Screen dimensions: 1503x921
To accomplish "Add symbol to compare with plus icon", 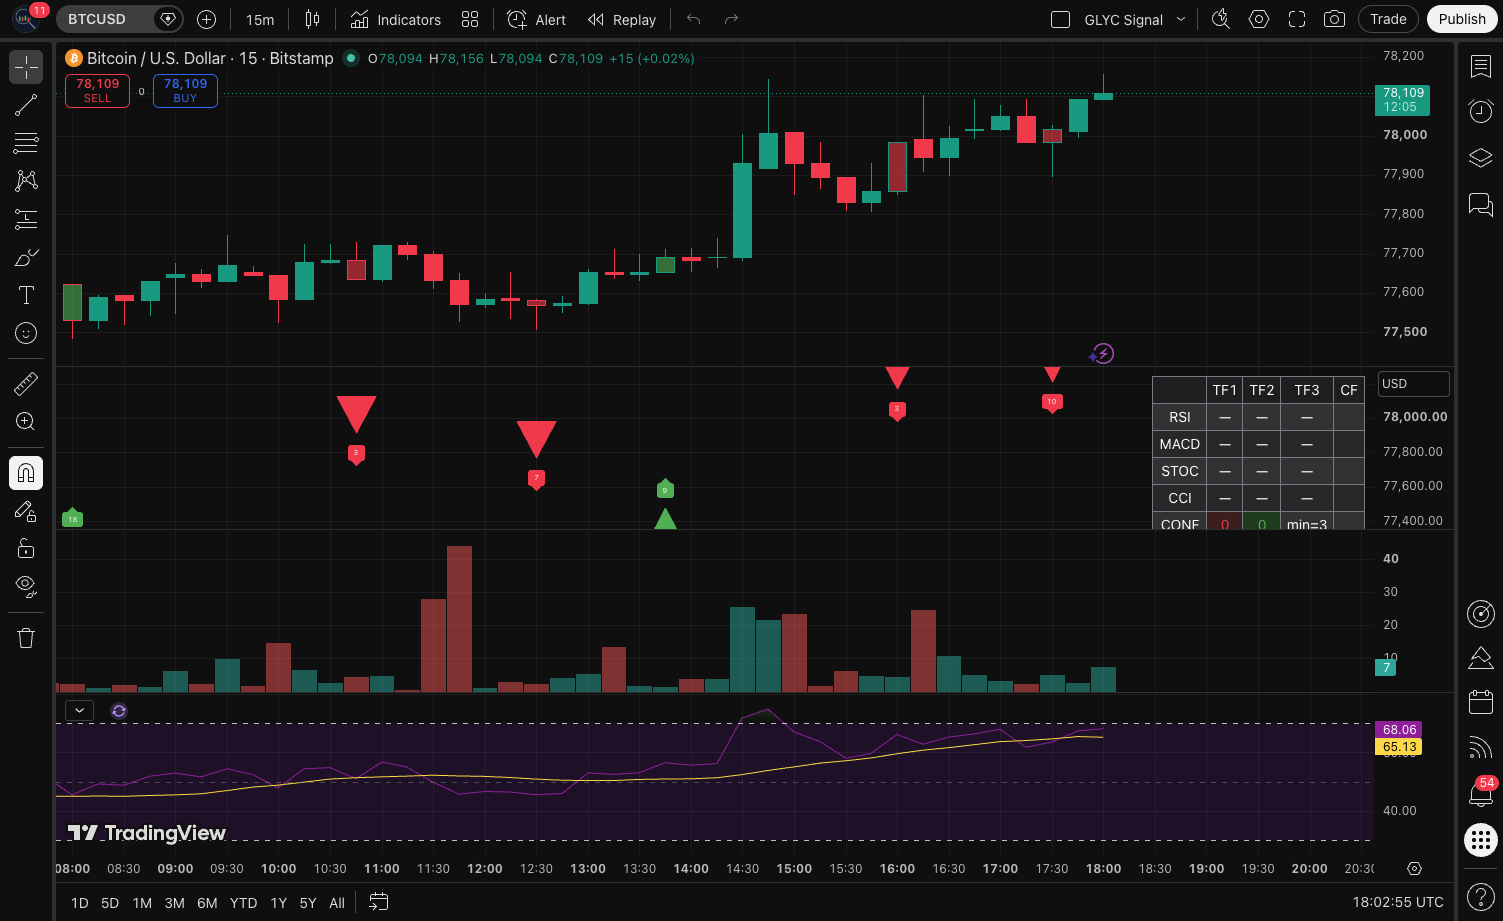I will 206,19.
